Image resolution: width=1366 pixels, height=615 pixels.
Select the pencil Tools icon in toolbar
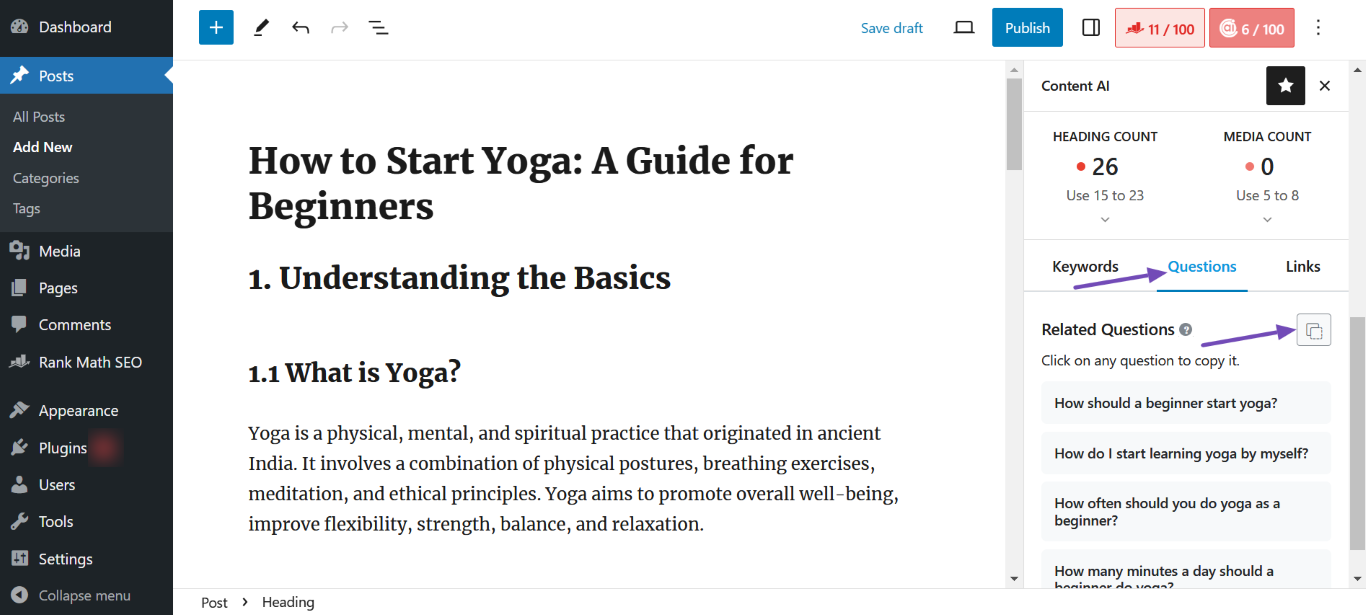click(x=261, y=28)
